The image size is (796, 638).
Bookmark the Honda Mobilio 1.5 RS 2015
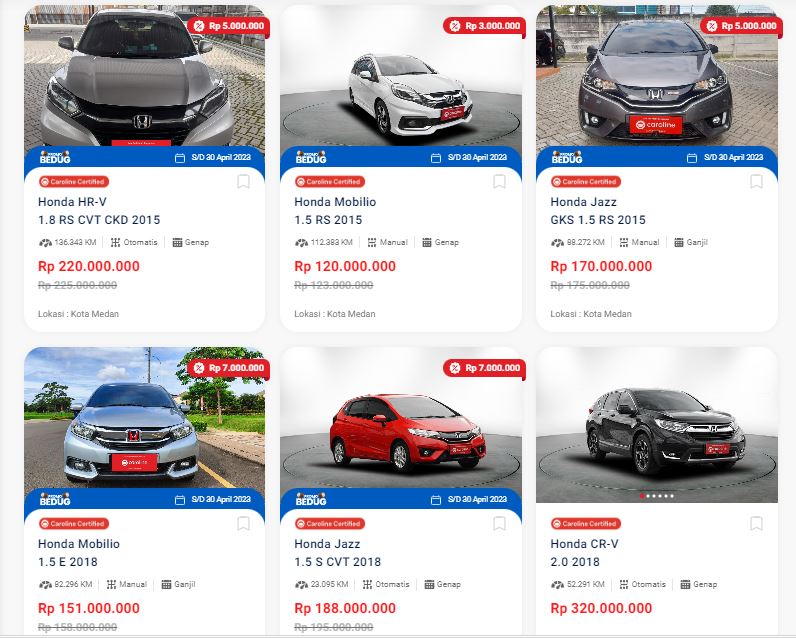500,181
